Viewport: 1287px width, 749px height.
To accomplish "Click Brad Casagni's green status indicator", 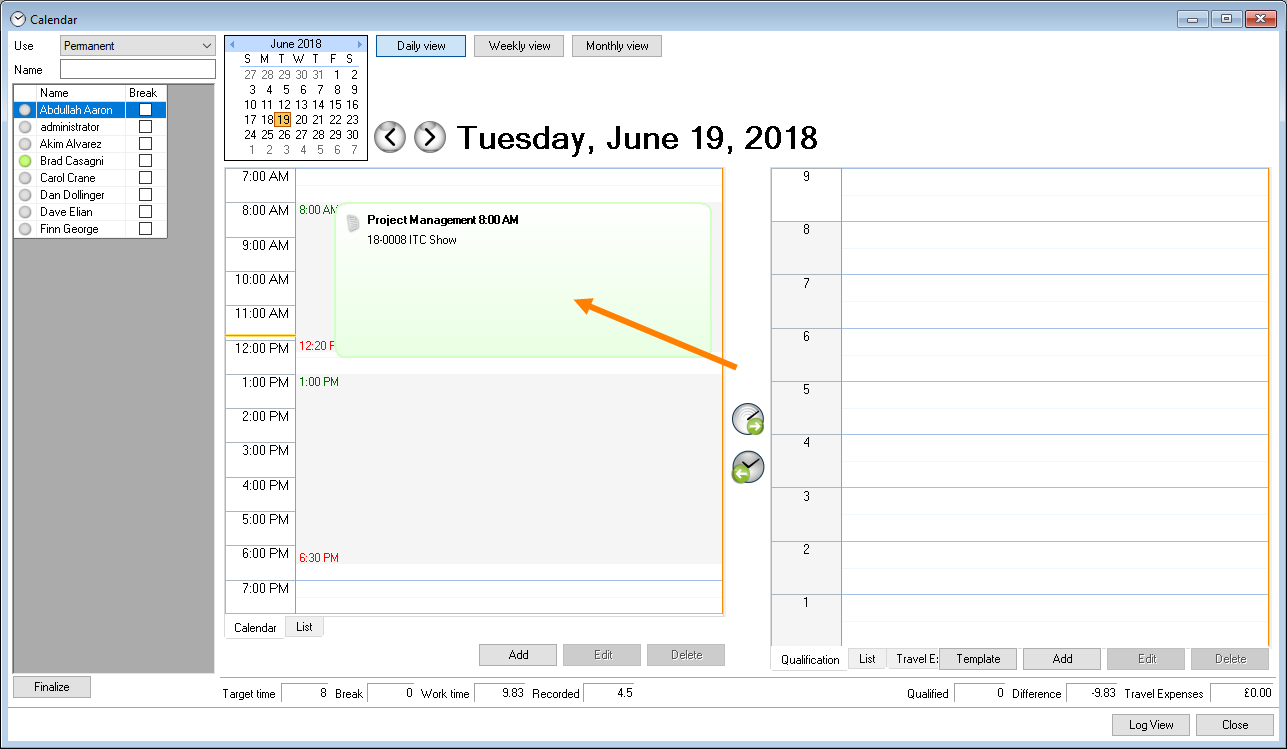I will (25, 161).
